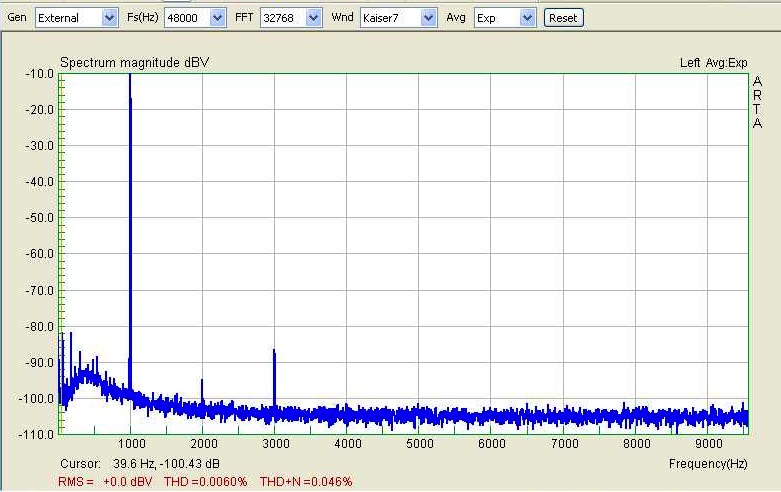Open the Fs(Hz) dropdown showing 48000

coord(195,18)
